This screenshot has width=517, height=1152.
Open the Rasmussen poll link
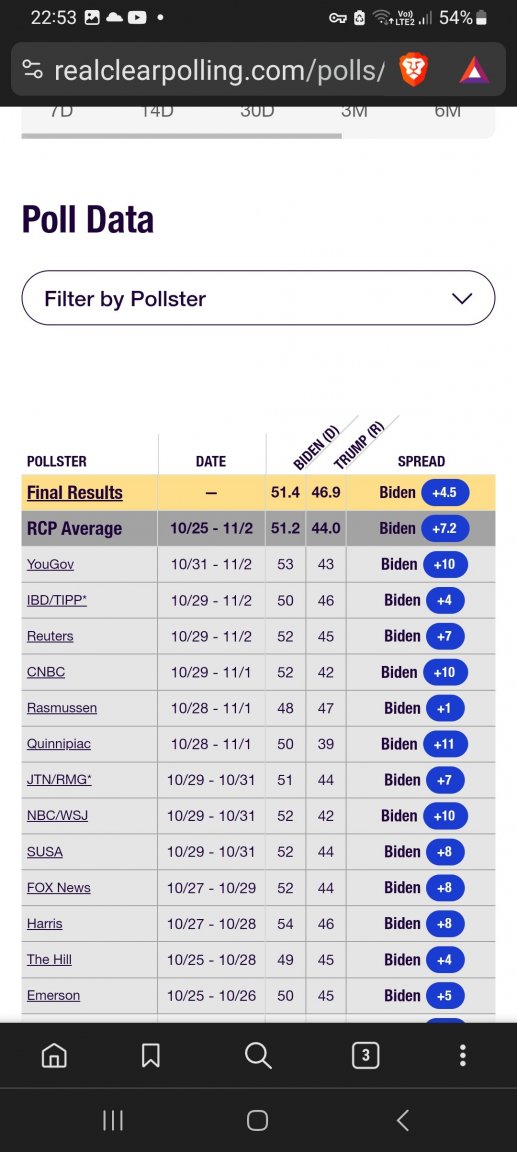[x=62, y=708]
